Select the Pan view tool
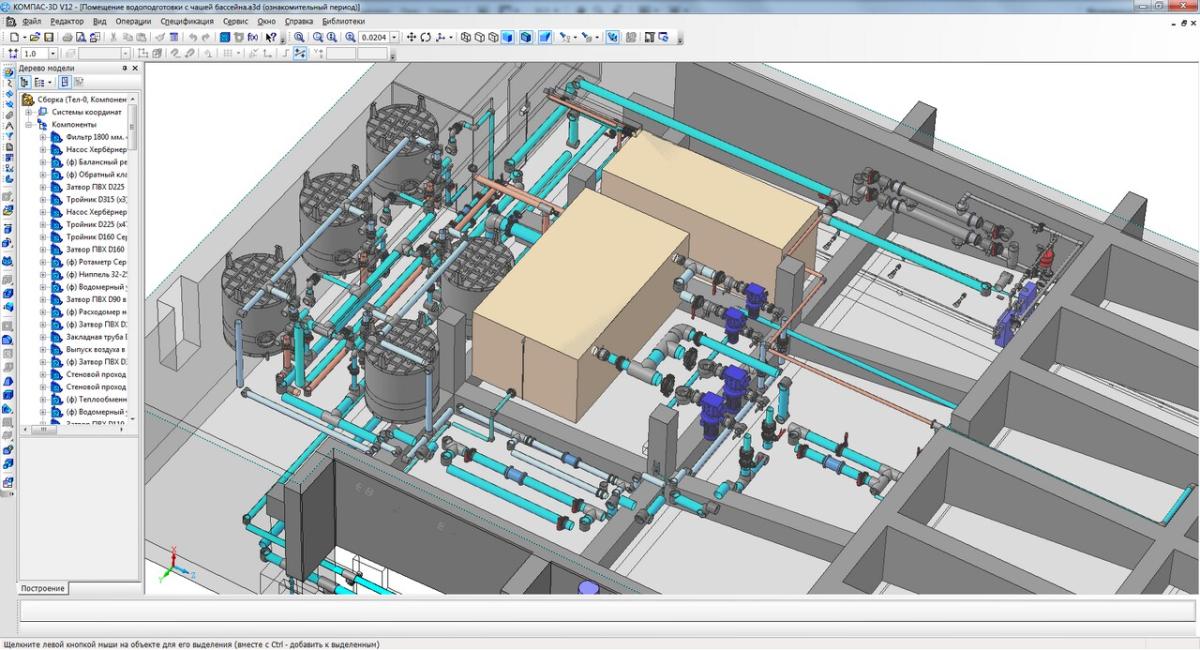The image size is (1200, 650). [x=410, y=37]
